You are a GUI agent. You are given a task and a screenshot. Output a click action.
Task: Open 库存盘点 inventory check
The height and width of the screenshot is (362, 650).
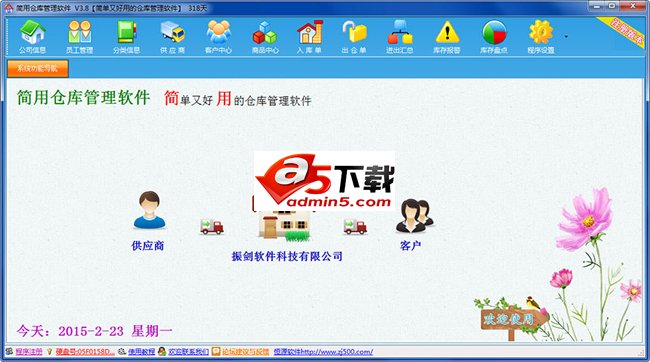coord(494,37)
